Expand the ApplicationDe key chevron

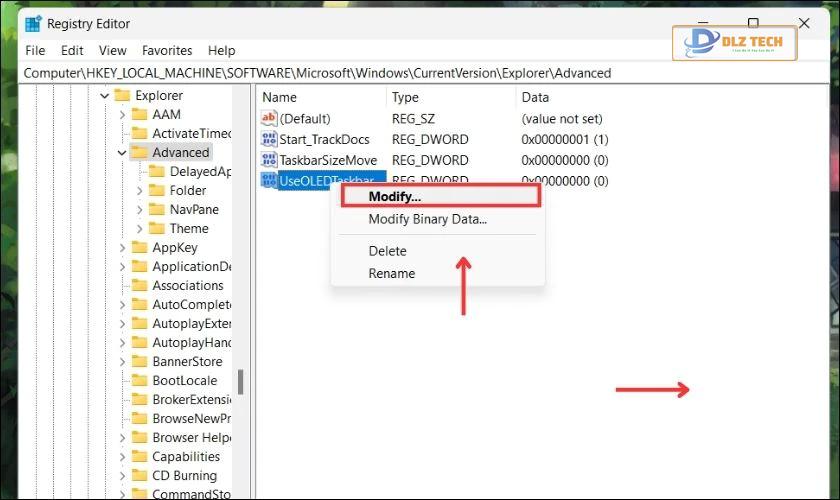click(122, 267)
